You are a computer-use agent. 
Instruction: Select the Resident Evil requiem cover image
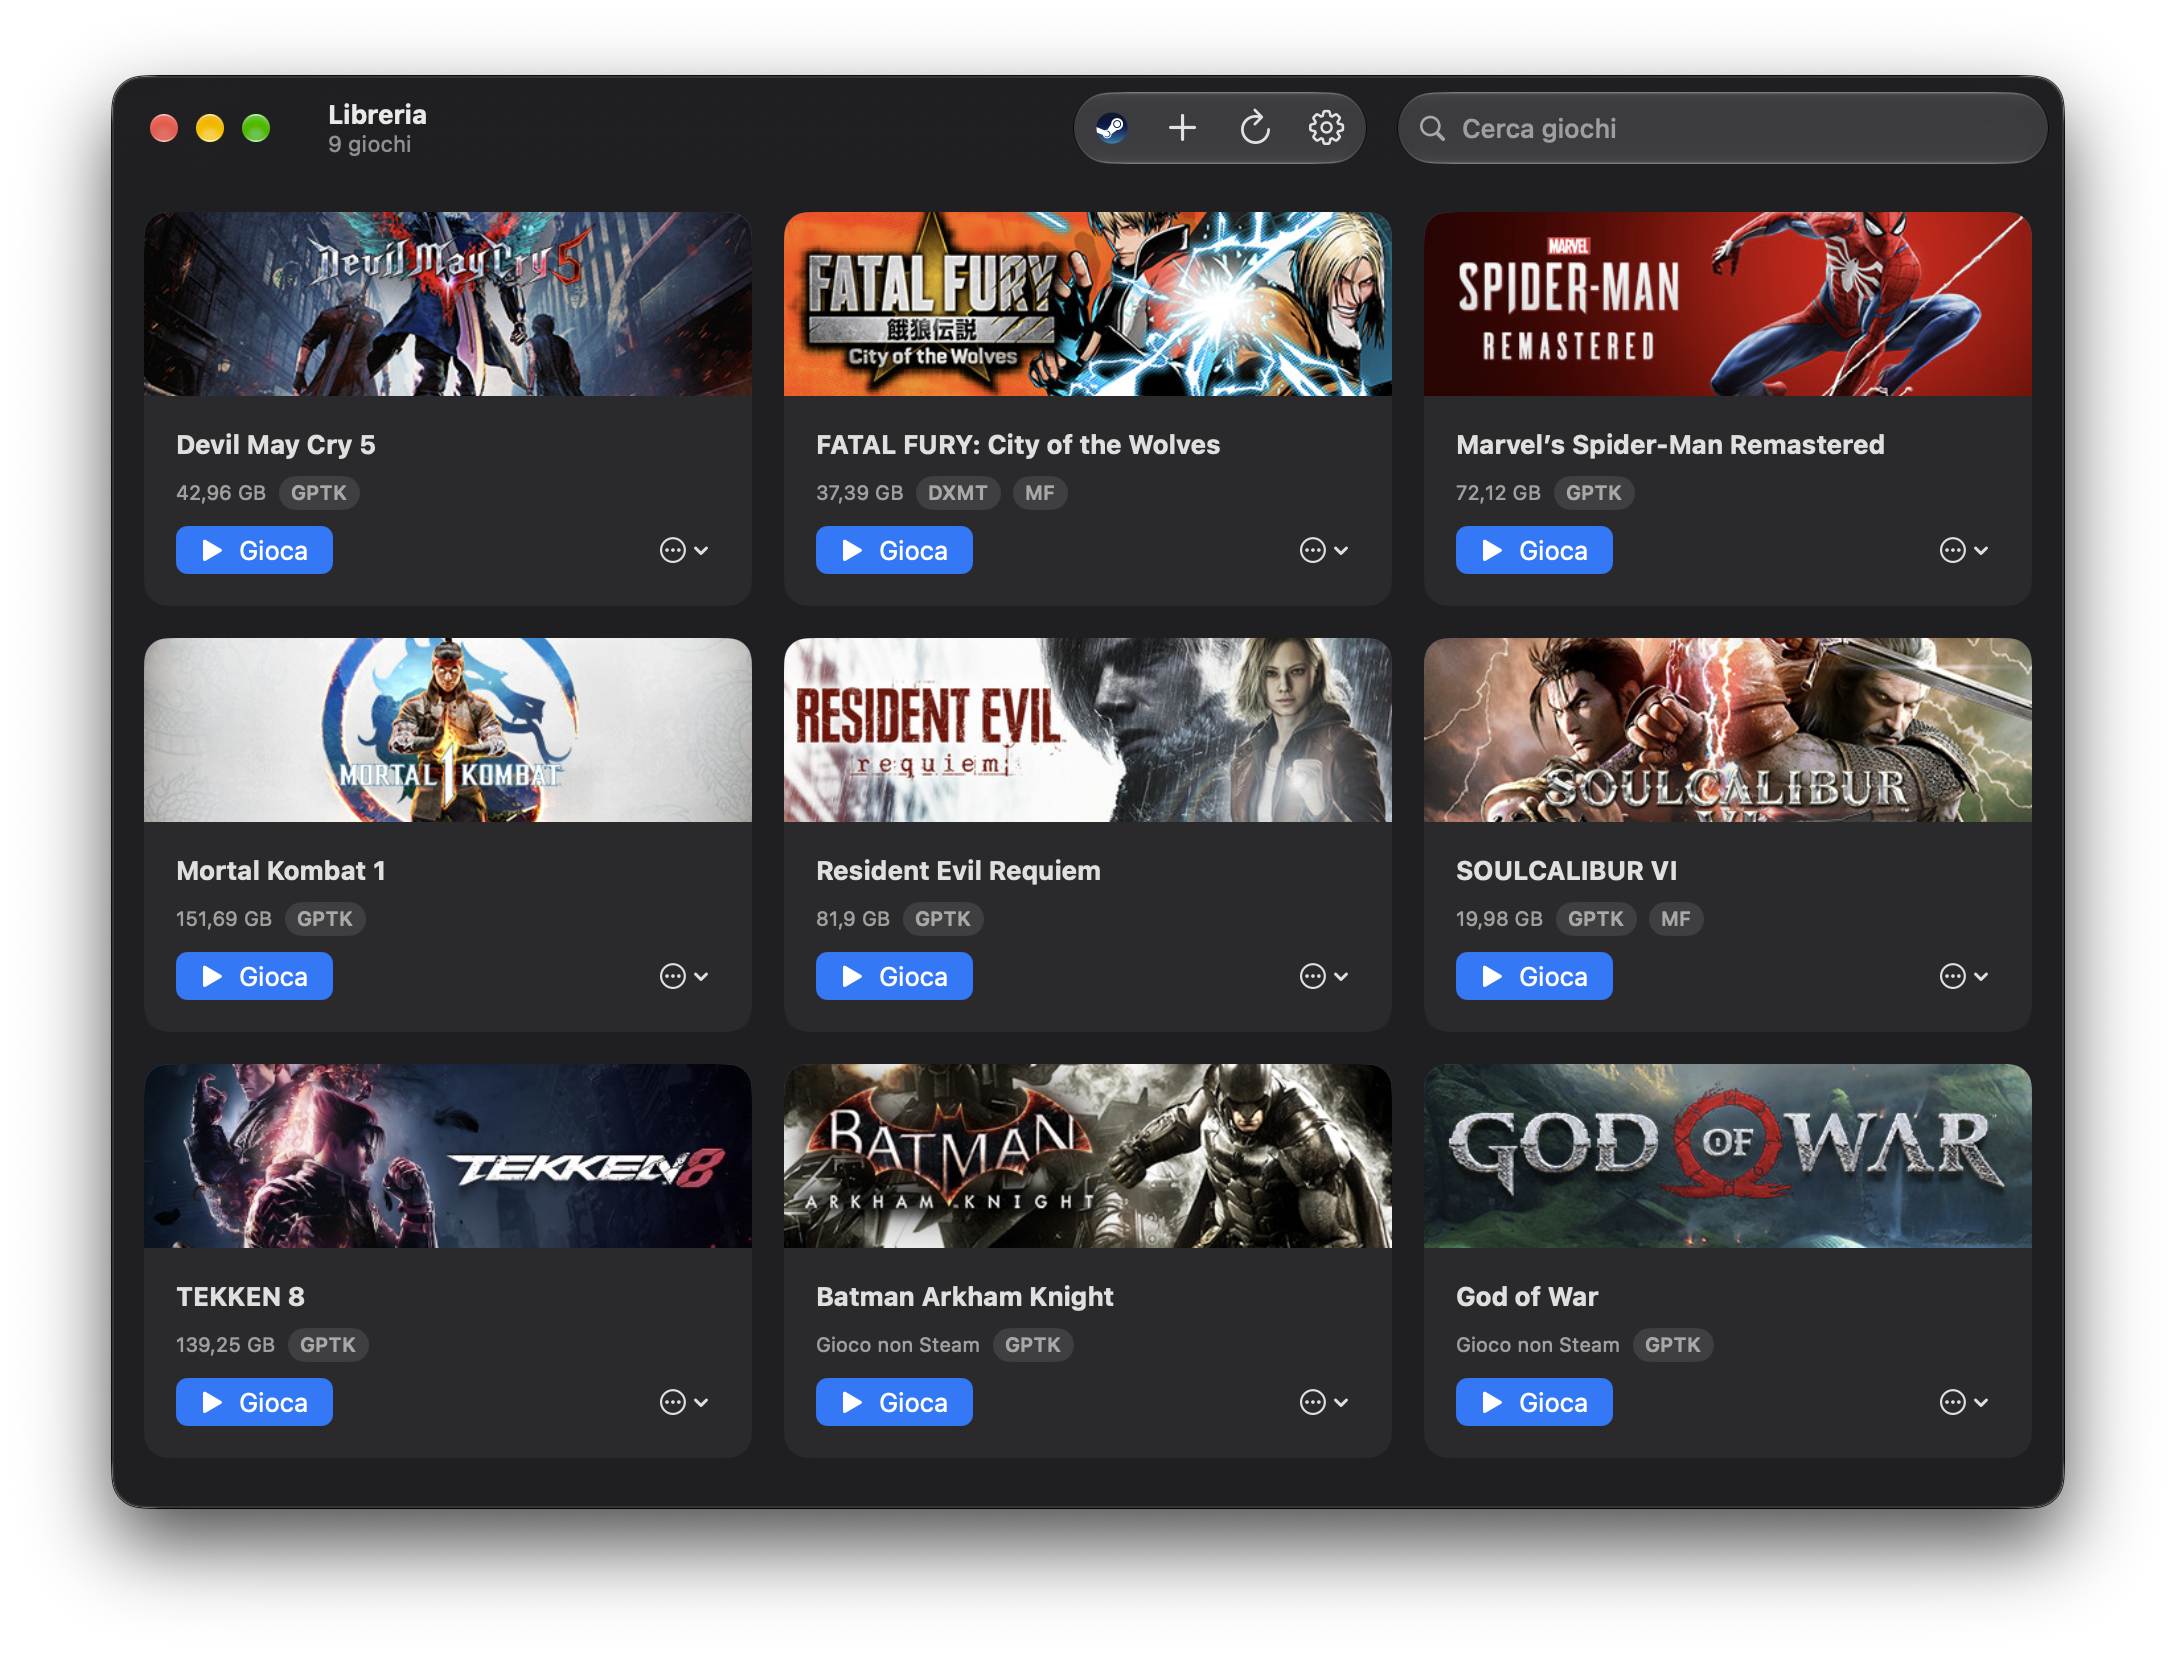[1088, 730]
